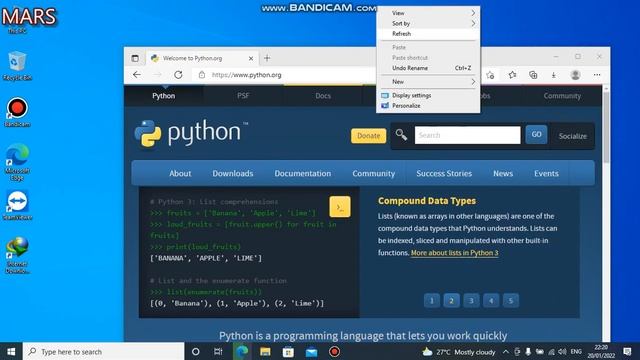Open the Recycle Bin desktop icon
640x360 pixels.
click(x=17, y=65)
